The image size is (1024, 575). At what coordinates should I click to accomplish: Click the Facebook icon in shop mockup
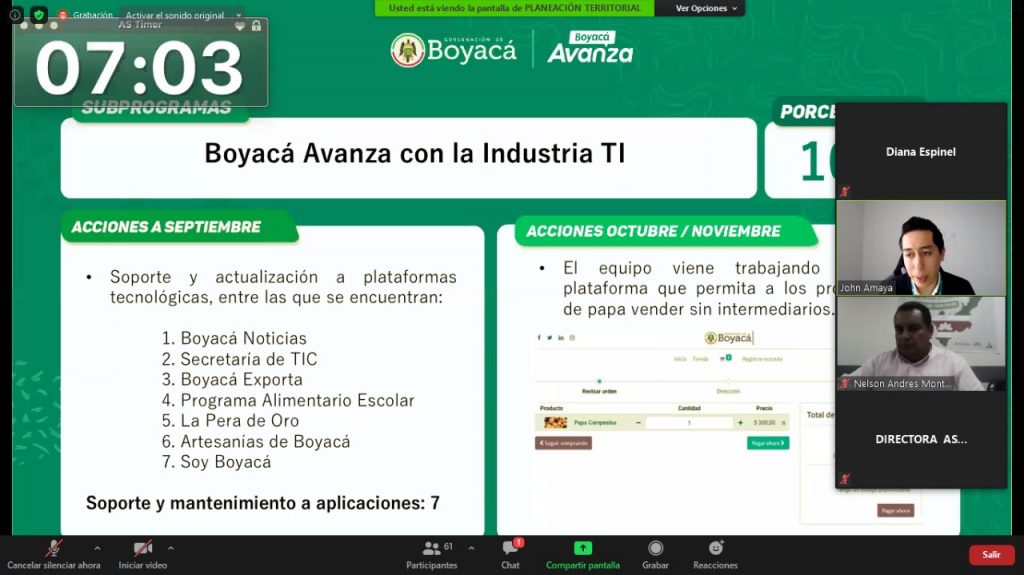click(x=539, y=338)
